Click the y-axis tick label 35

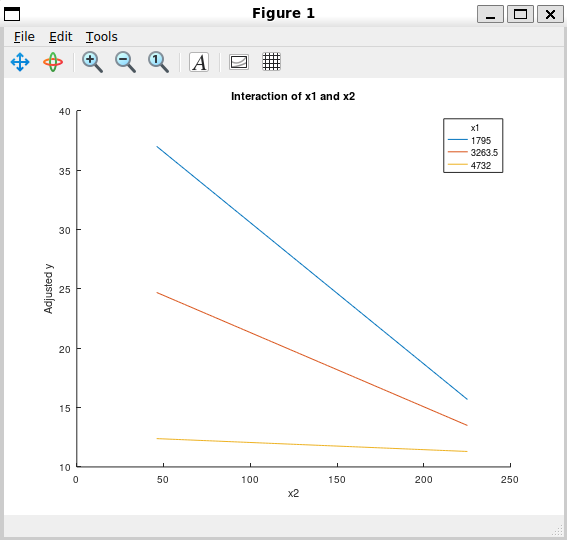click(x=65, y=171)
